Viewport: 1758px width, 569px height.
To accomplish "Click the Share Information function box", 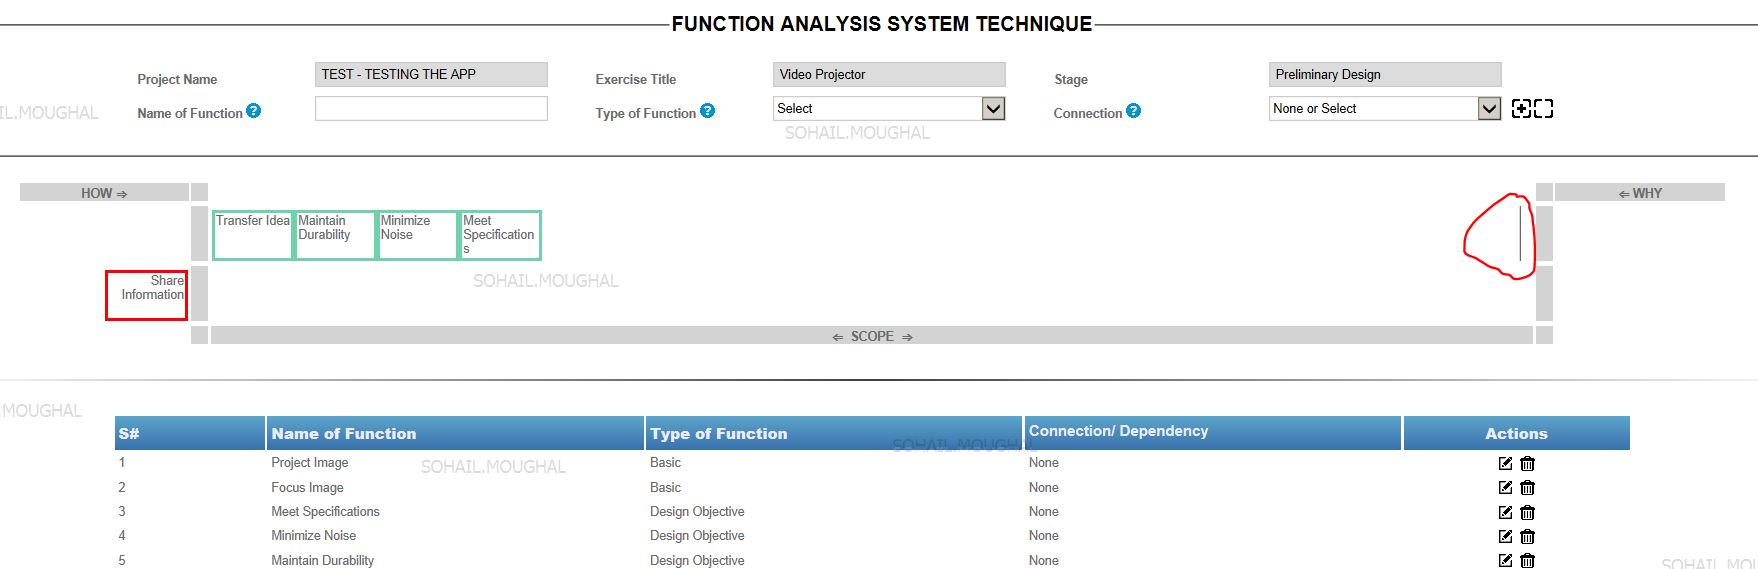I will pyautogui.click(x=147, y=295).
